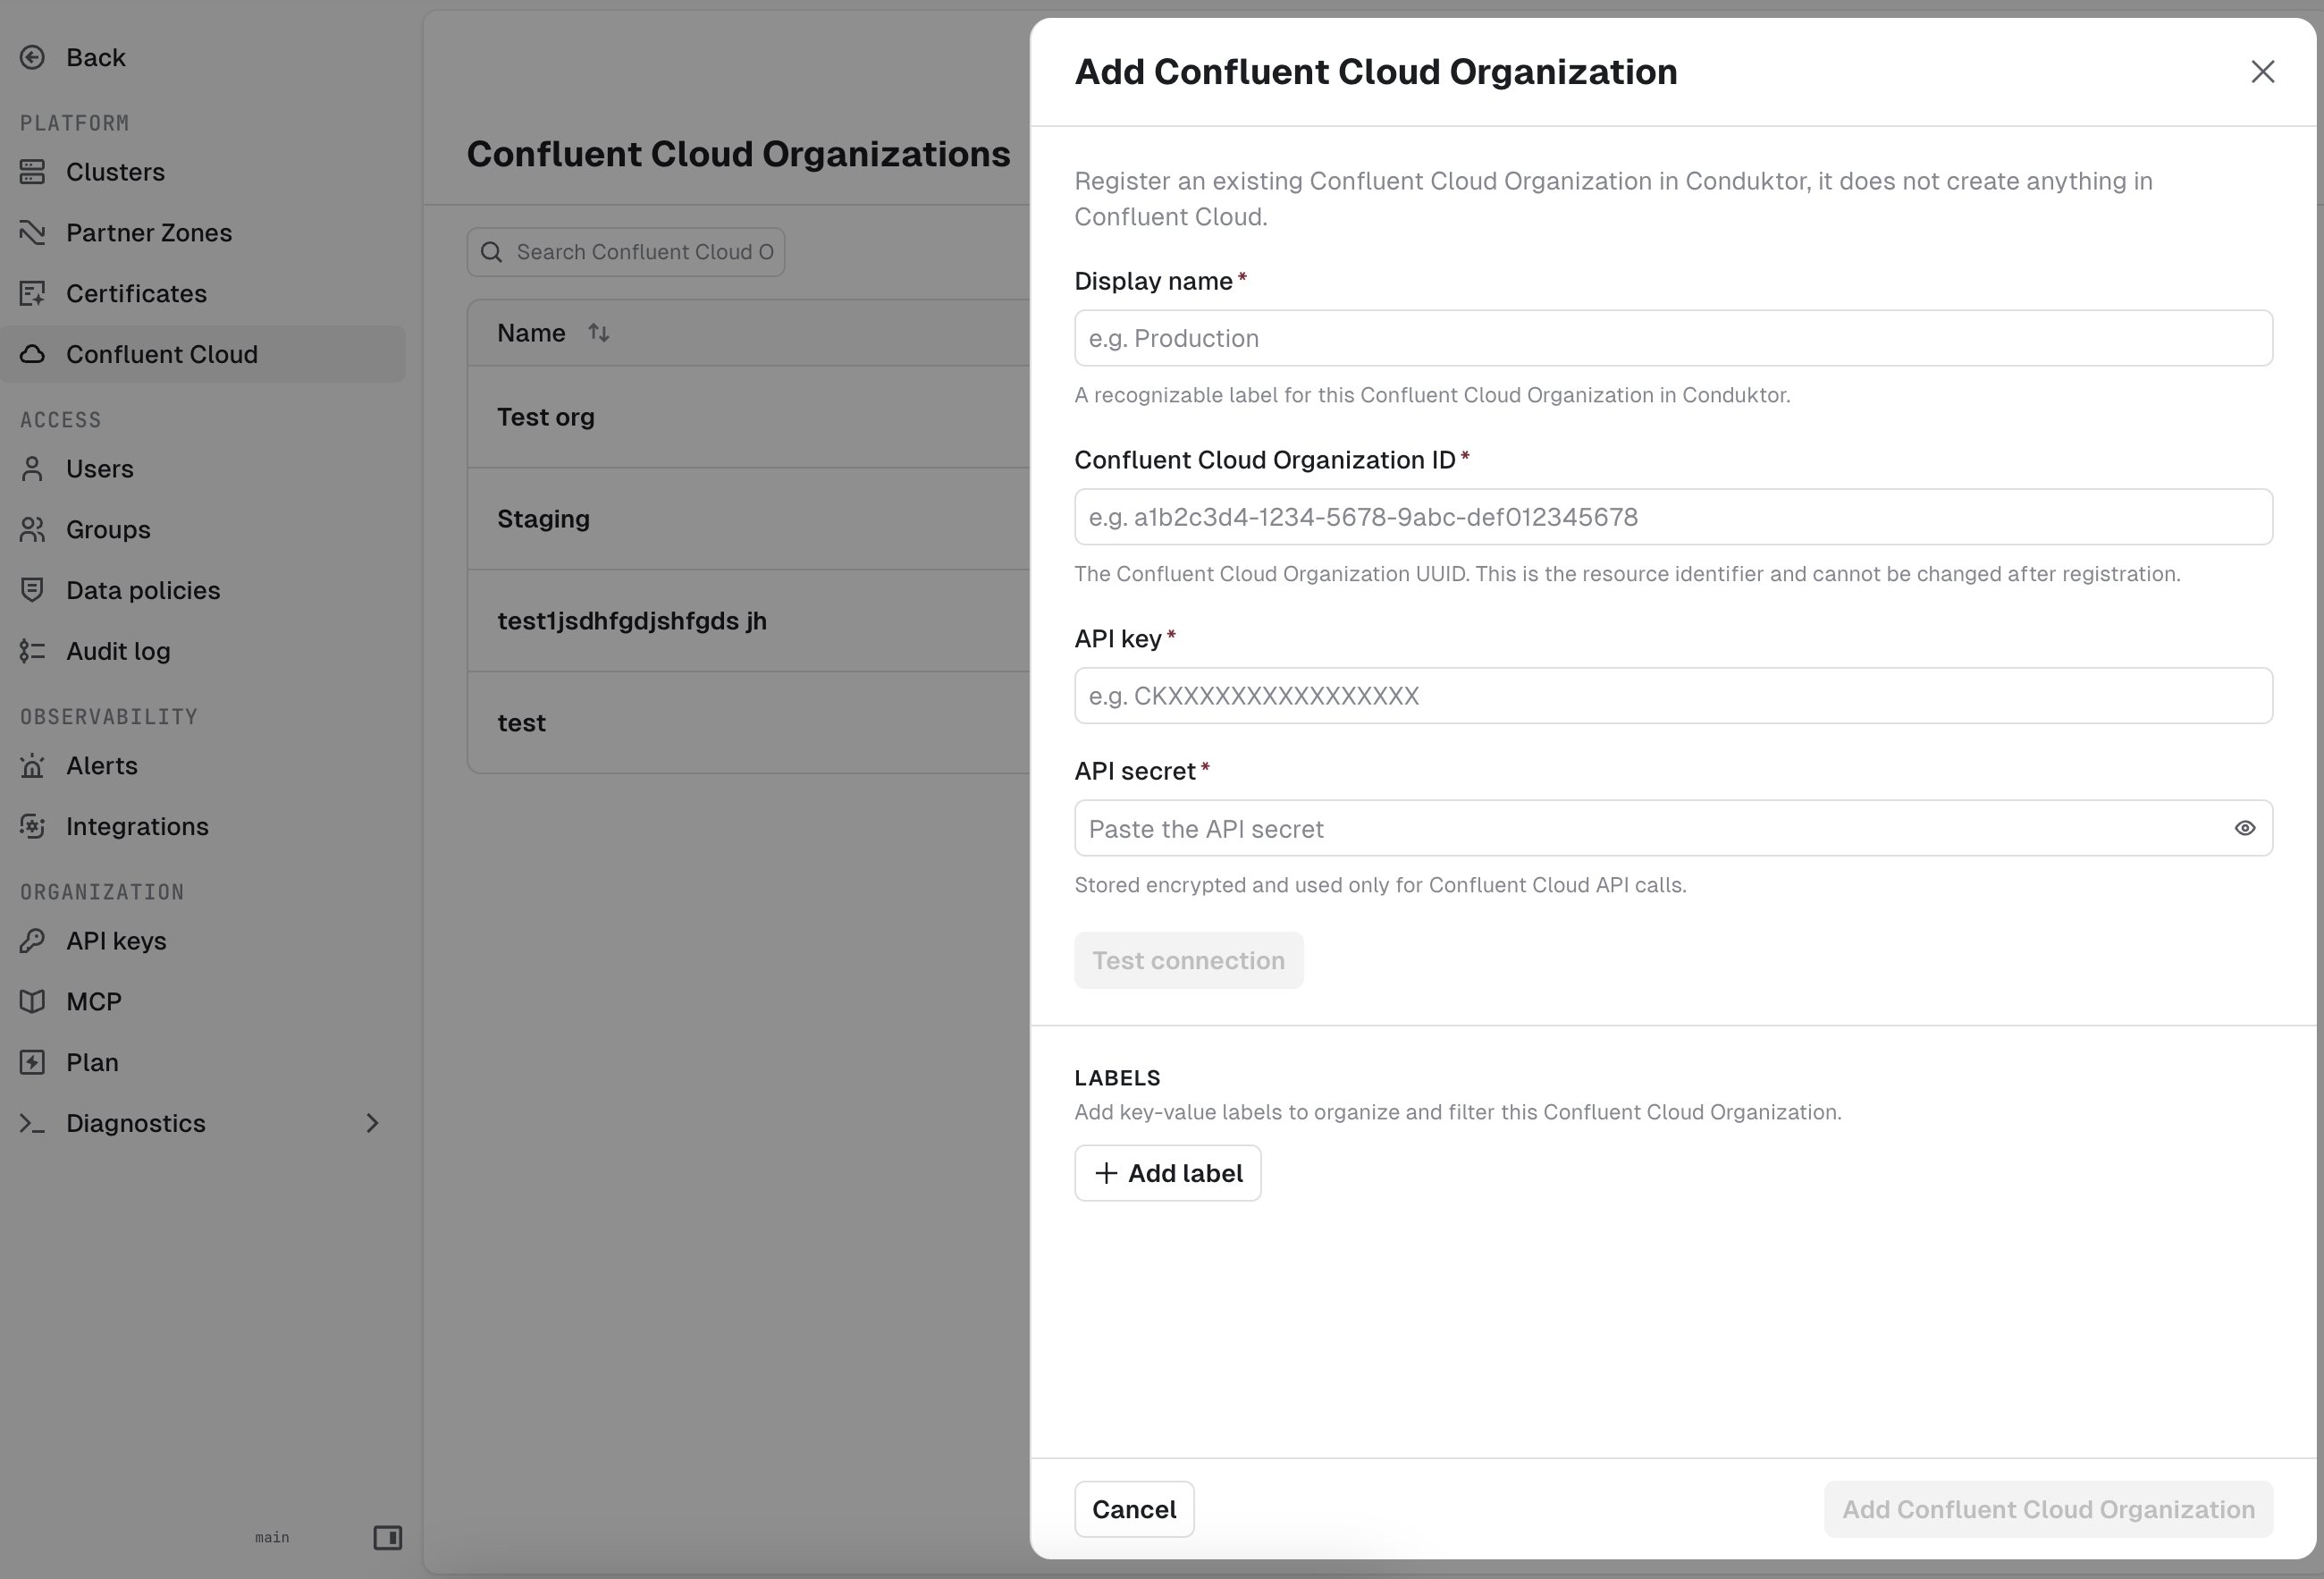
Task: Focus Confluent Cloud Organization ID field
Action: 1673,518
